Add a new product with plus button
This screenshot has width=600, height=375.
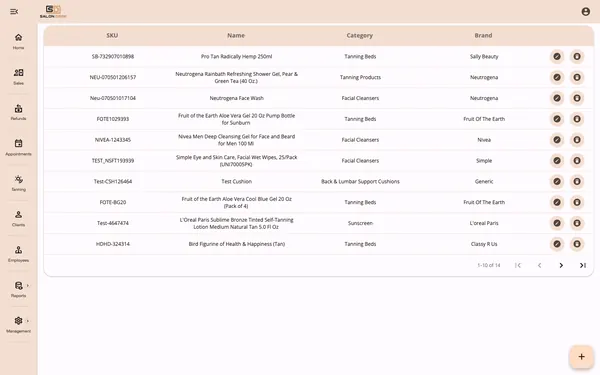pos(581,357)
